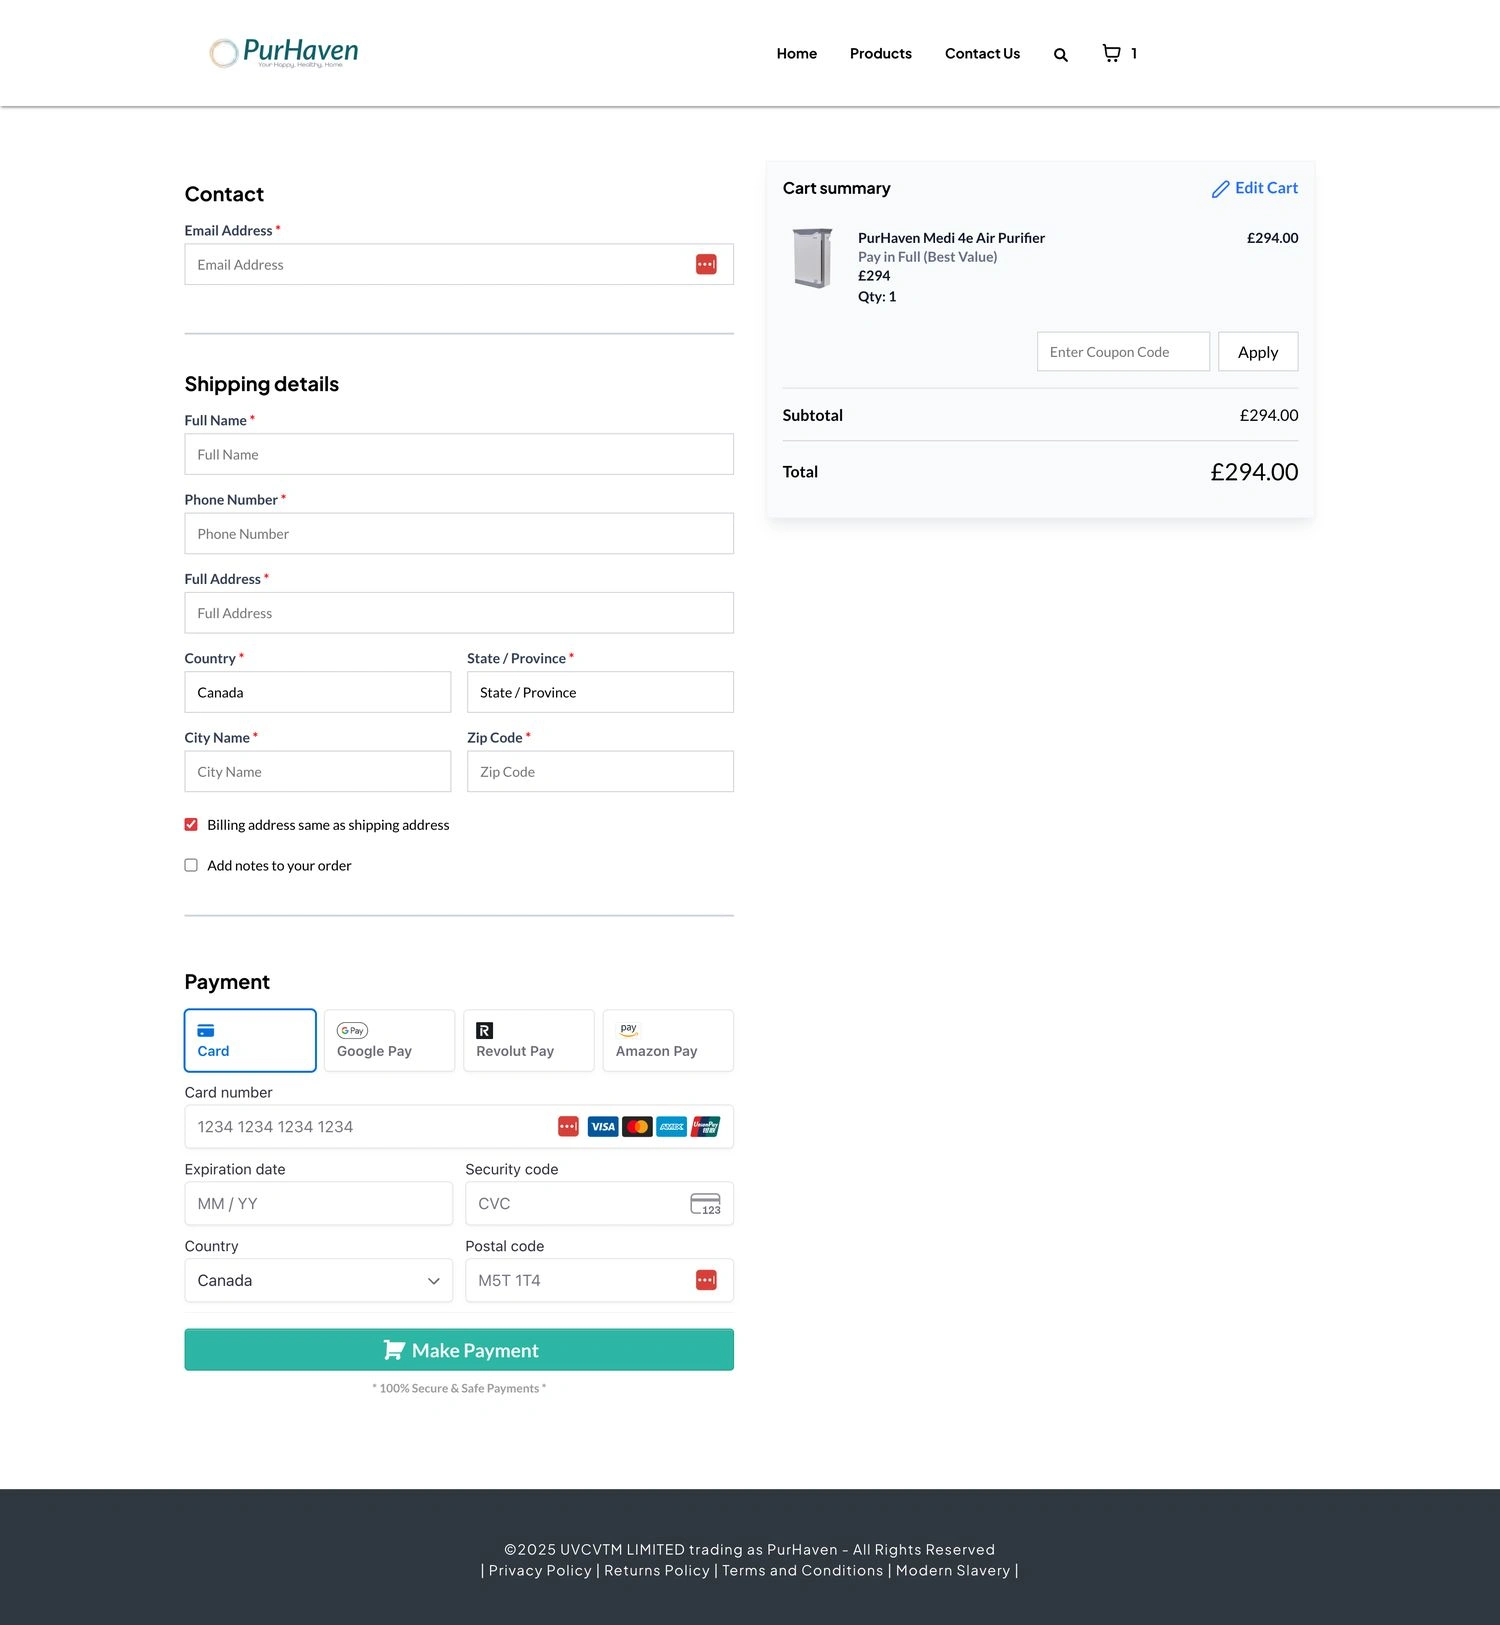Viewport: 1500px width, 1625px height.
Task: Click the Postal code input field
Action: pyautogui.click(x=600, y=1280)
